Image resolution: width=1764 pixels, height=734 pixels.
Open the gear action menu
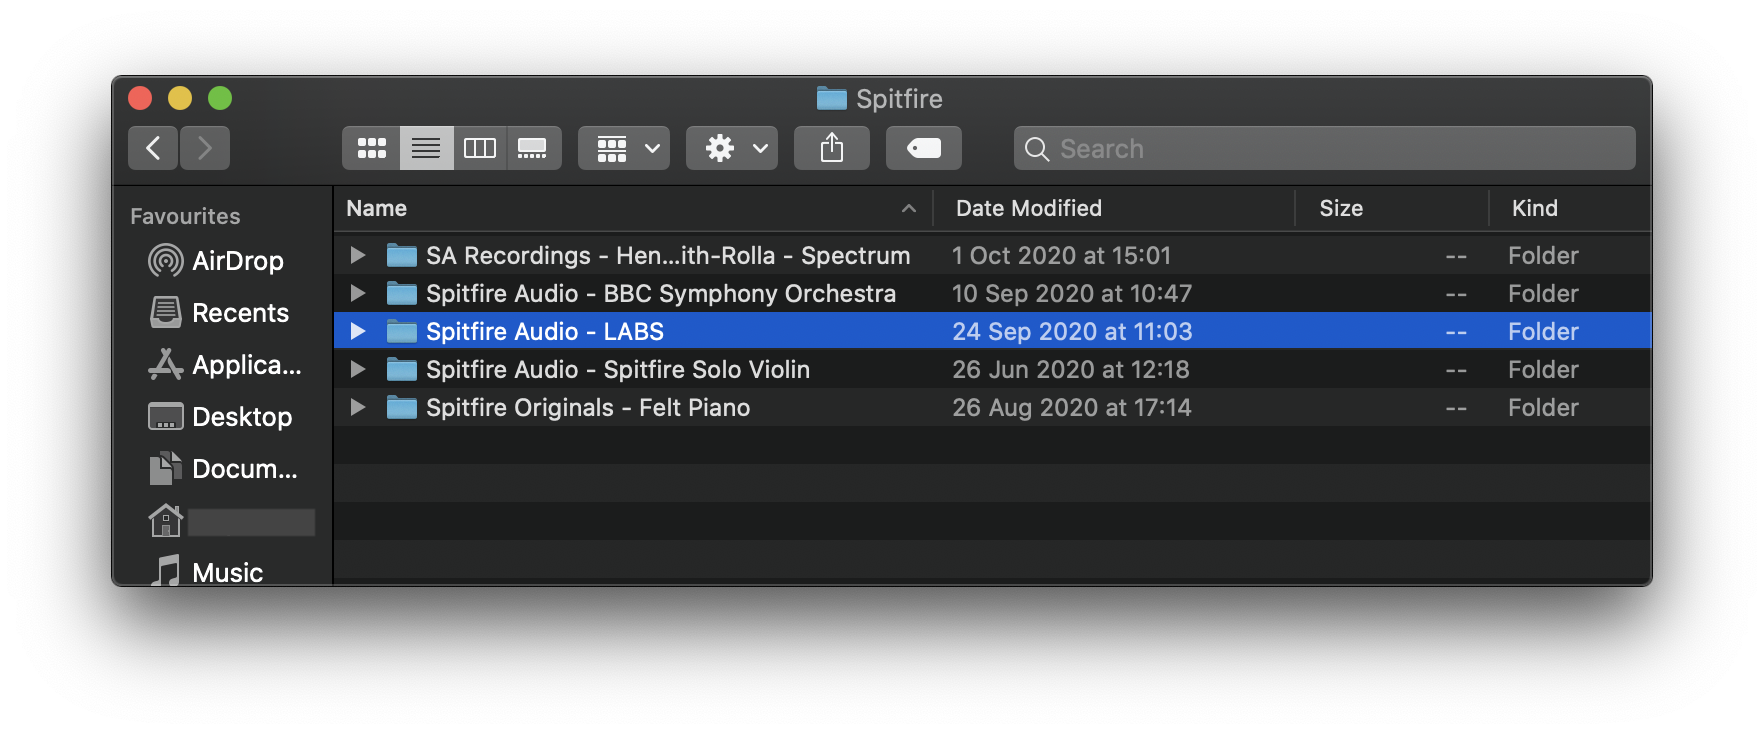click(732, 148)
